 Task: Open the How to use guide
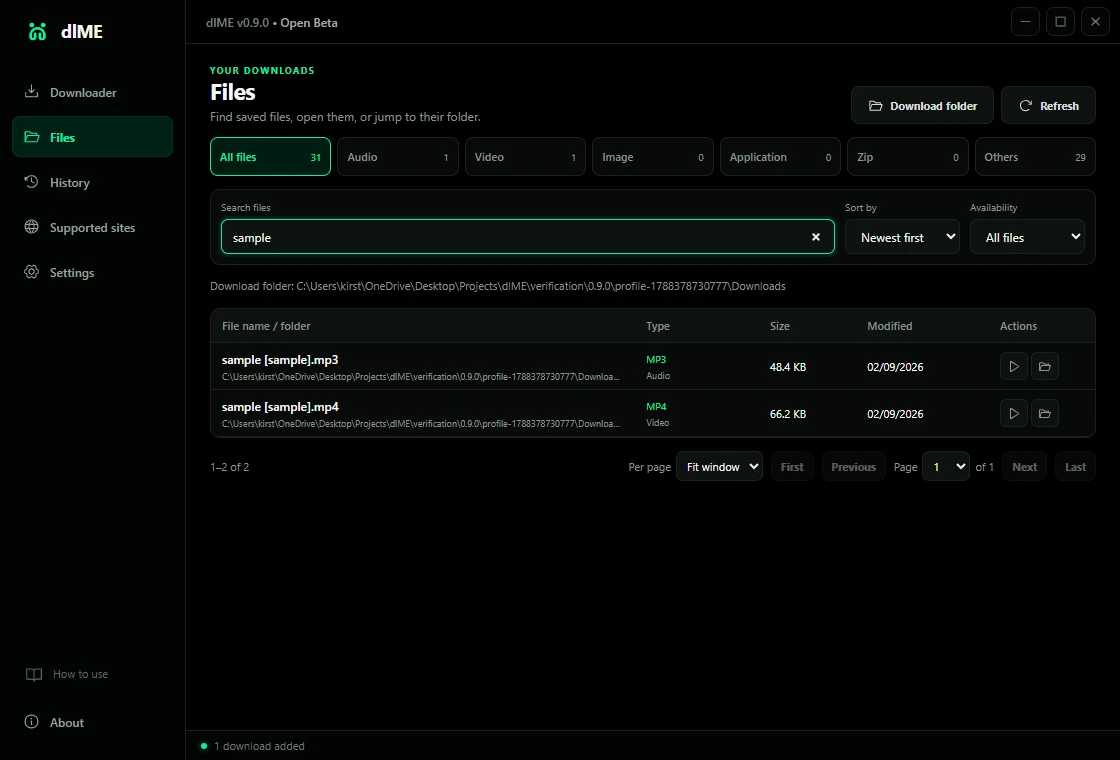pos(67,674)
